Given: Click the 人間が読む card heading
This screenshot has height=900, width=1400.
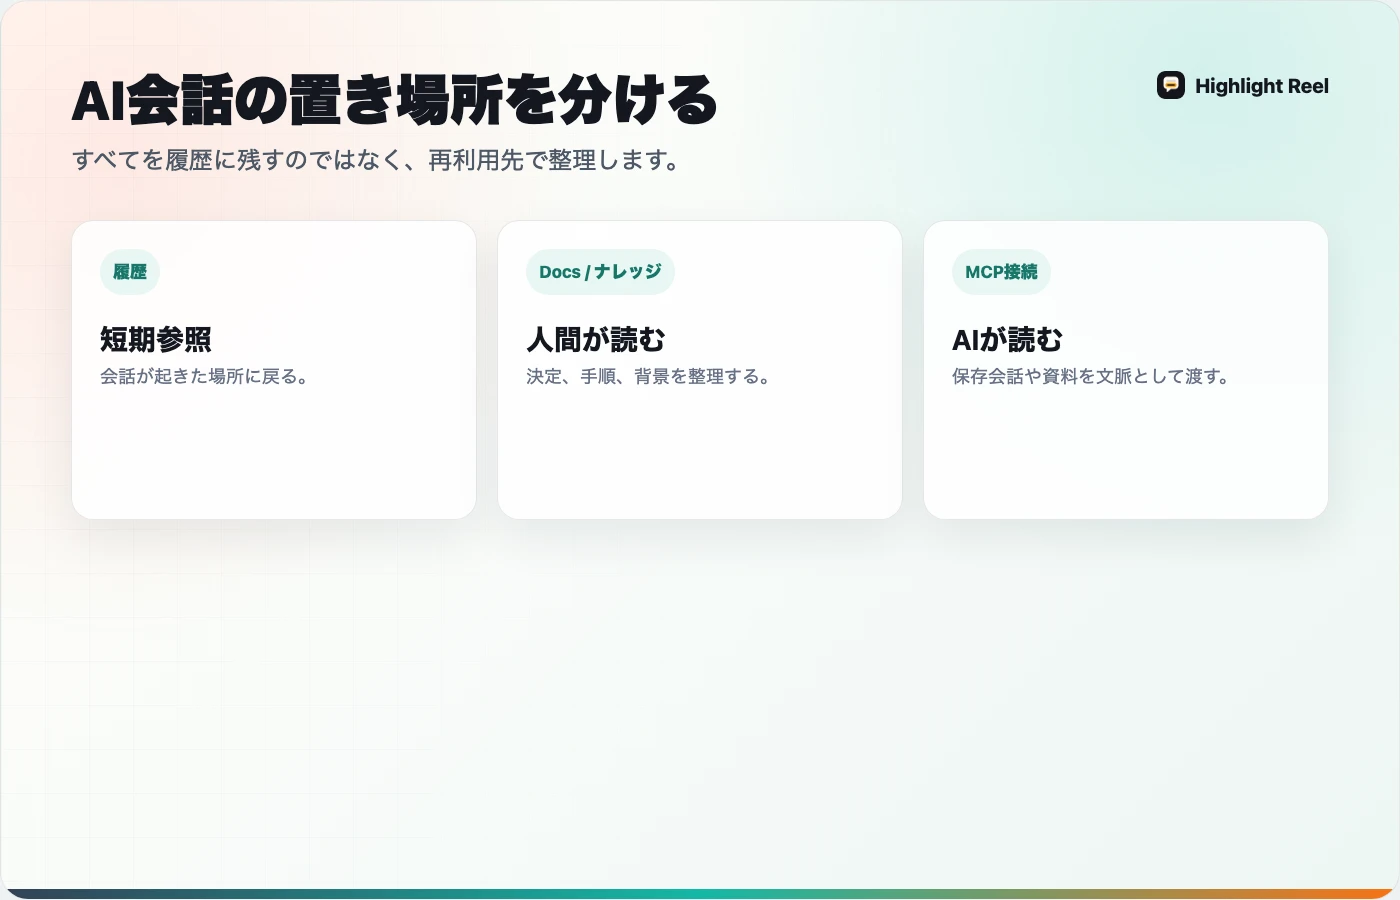Looking at the screenshot, I should pos(596,340).
